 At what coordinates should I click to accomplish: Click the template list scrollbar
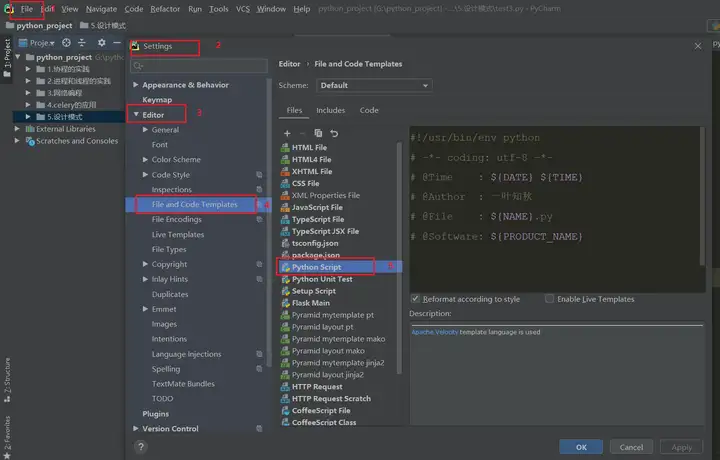tap(399, 257)
